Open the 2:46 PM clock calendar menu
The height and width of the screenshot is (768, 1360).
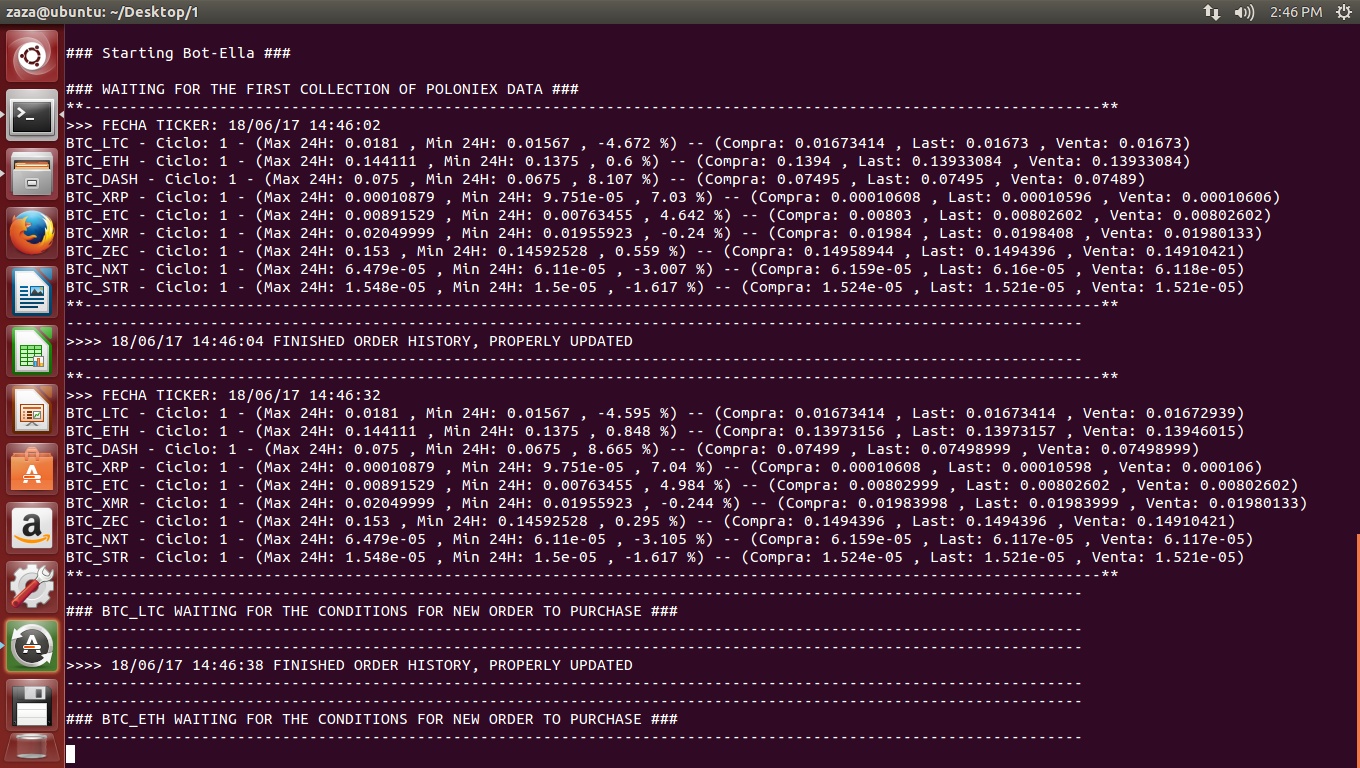tap(1295, 12)
